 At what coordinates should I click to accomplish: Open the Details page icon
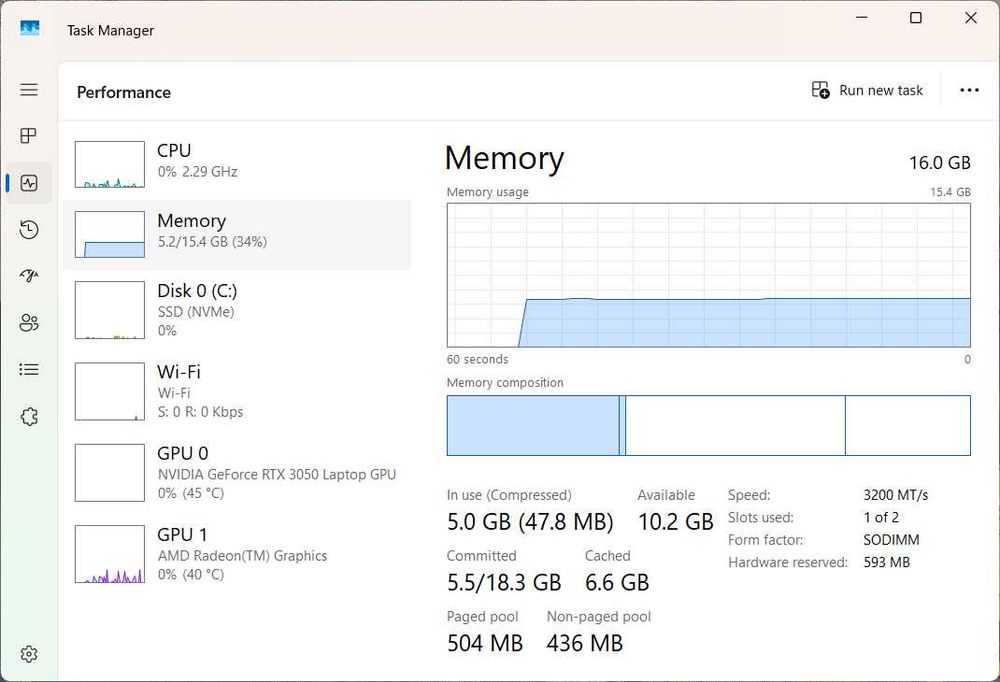29,370
